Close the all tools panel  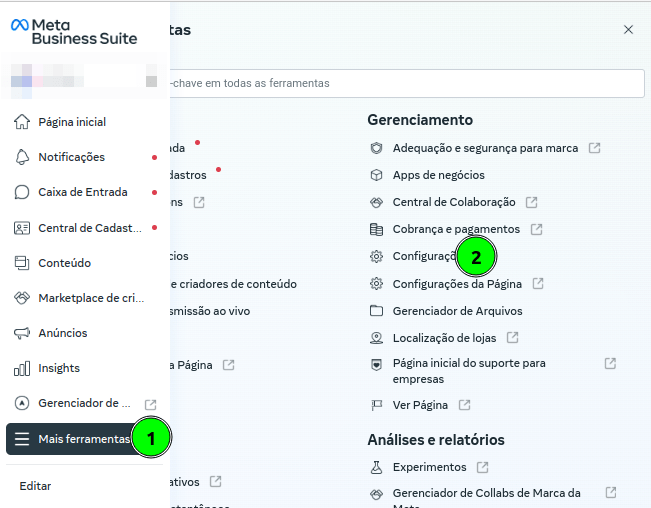[628, 30]
